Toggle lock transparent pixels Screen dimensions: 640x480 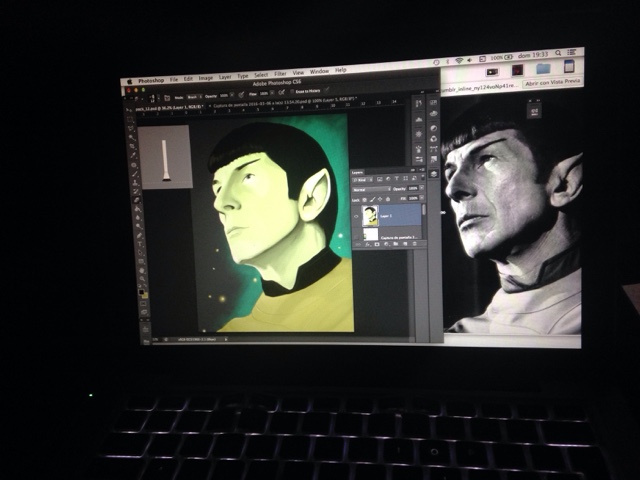point(364,200)
